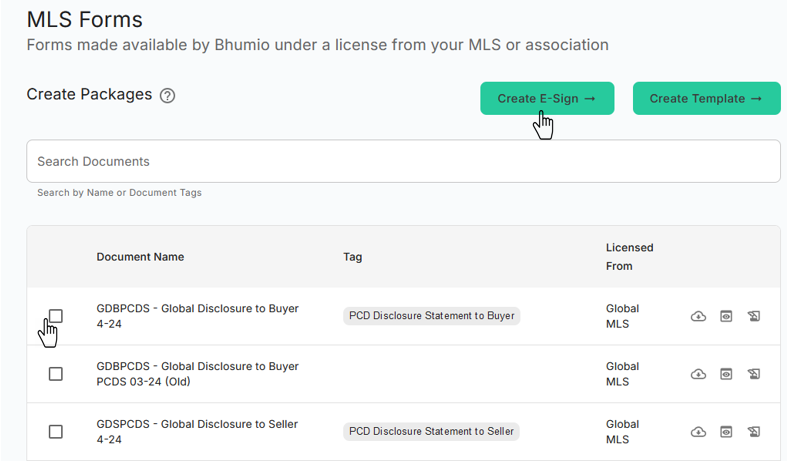Image resolution: width=787 pixels, height=464 pixels.
Task: Download the Buyer PCDS 03-24 (Old) form
Action: (698, 374)
